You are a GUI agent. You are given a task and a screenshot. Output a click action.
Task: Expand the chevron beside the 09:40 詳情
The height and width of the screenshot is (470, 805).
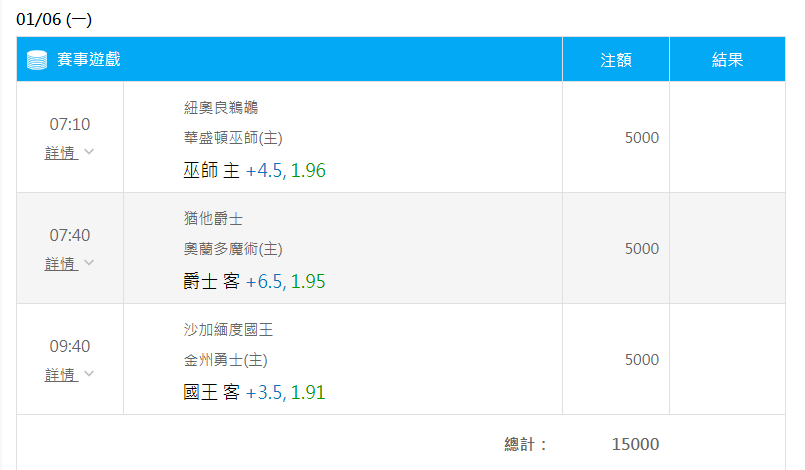(89, 374)
